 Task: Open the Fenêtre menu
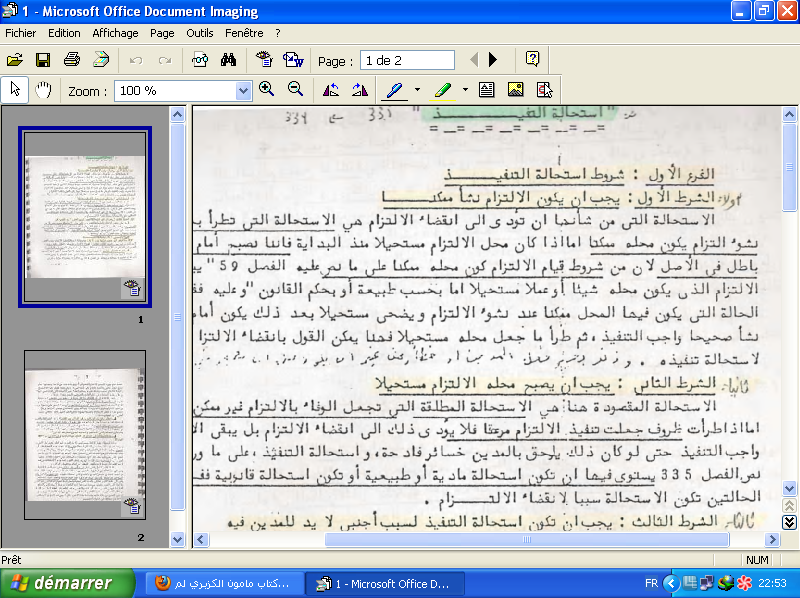click(244, 33)
